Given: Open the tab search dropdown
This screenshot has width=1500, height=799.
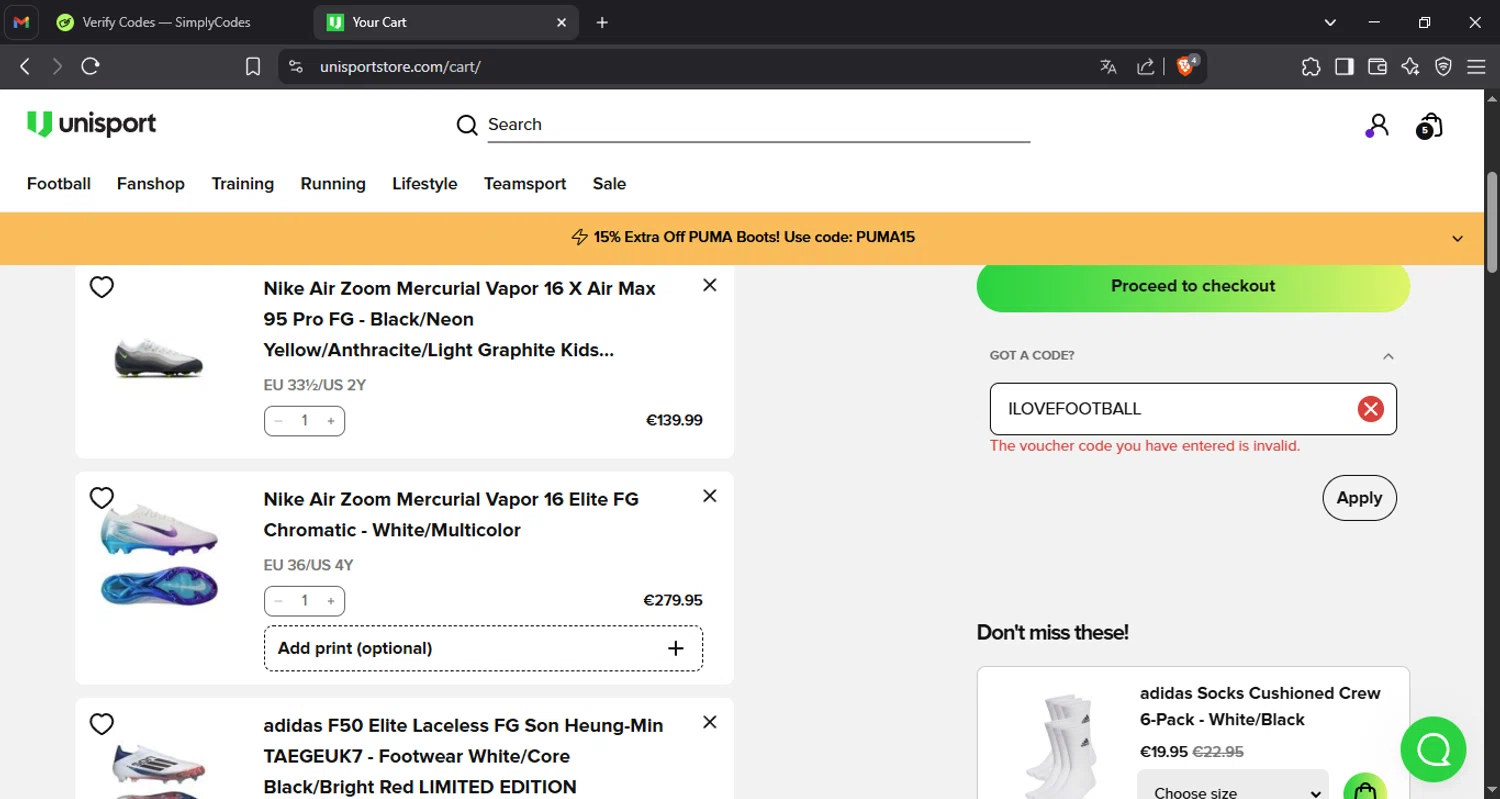Looking at the screenshot, I should coord(1330,22).
